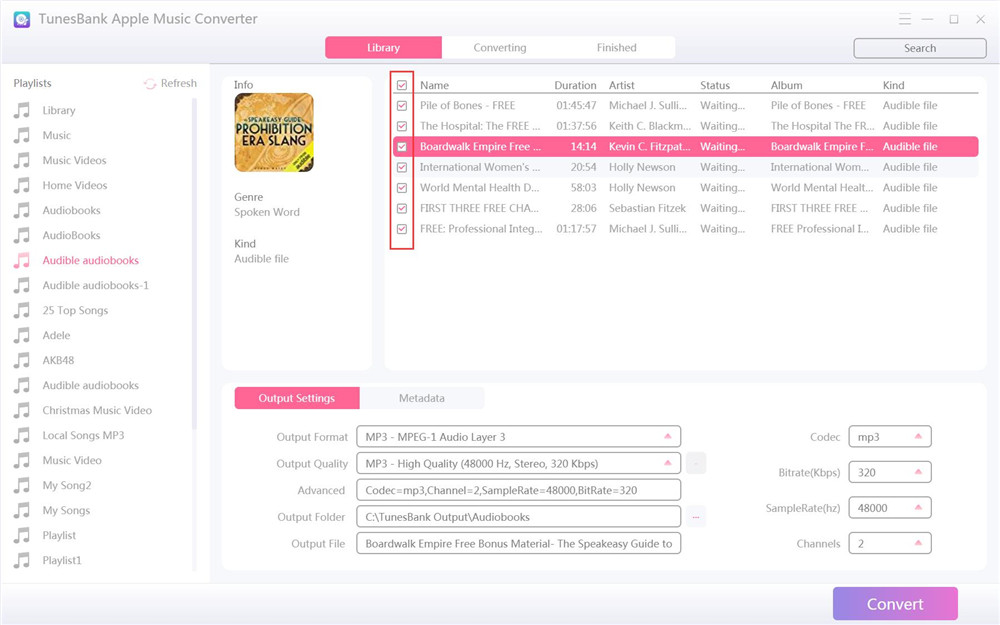Select the AudioBooks playlist with capital B

(71, 235)
